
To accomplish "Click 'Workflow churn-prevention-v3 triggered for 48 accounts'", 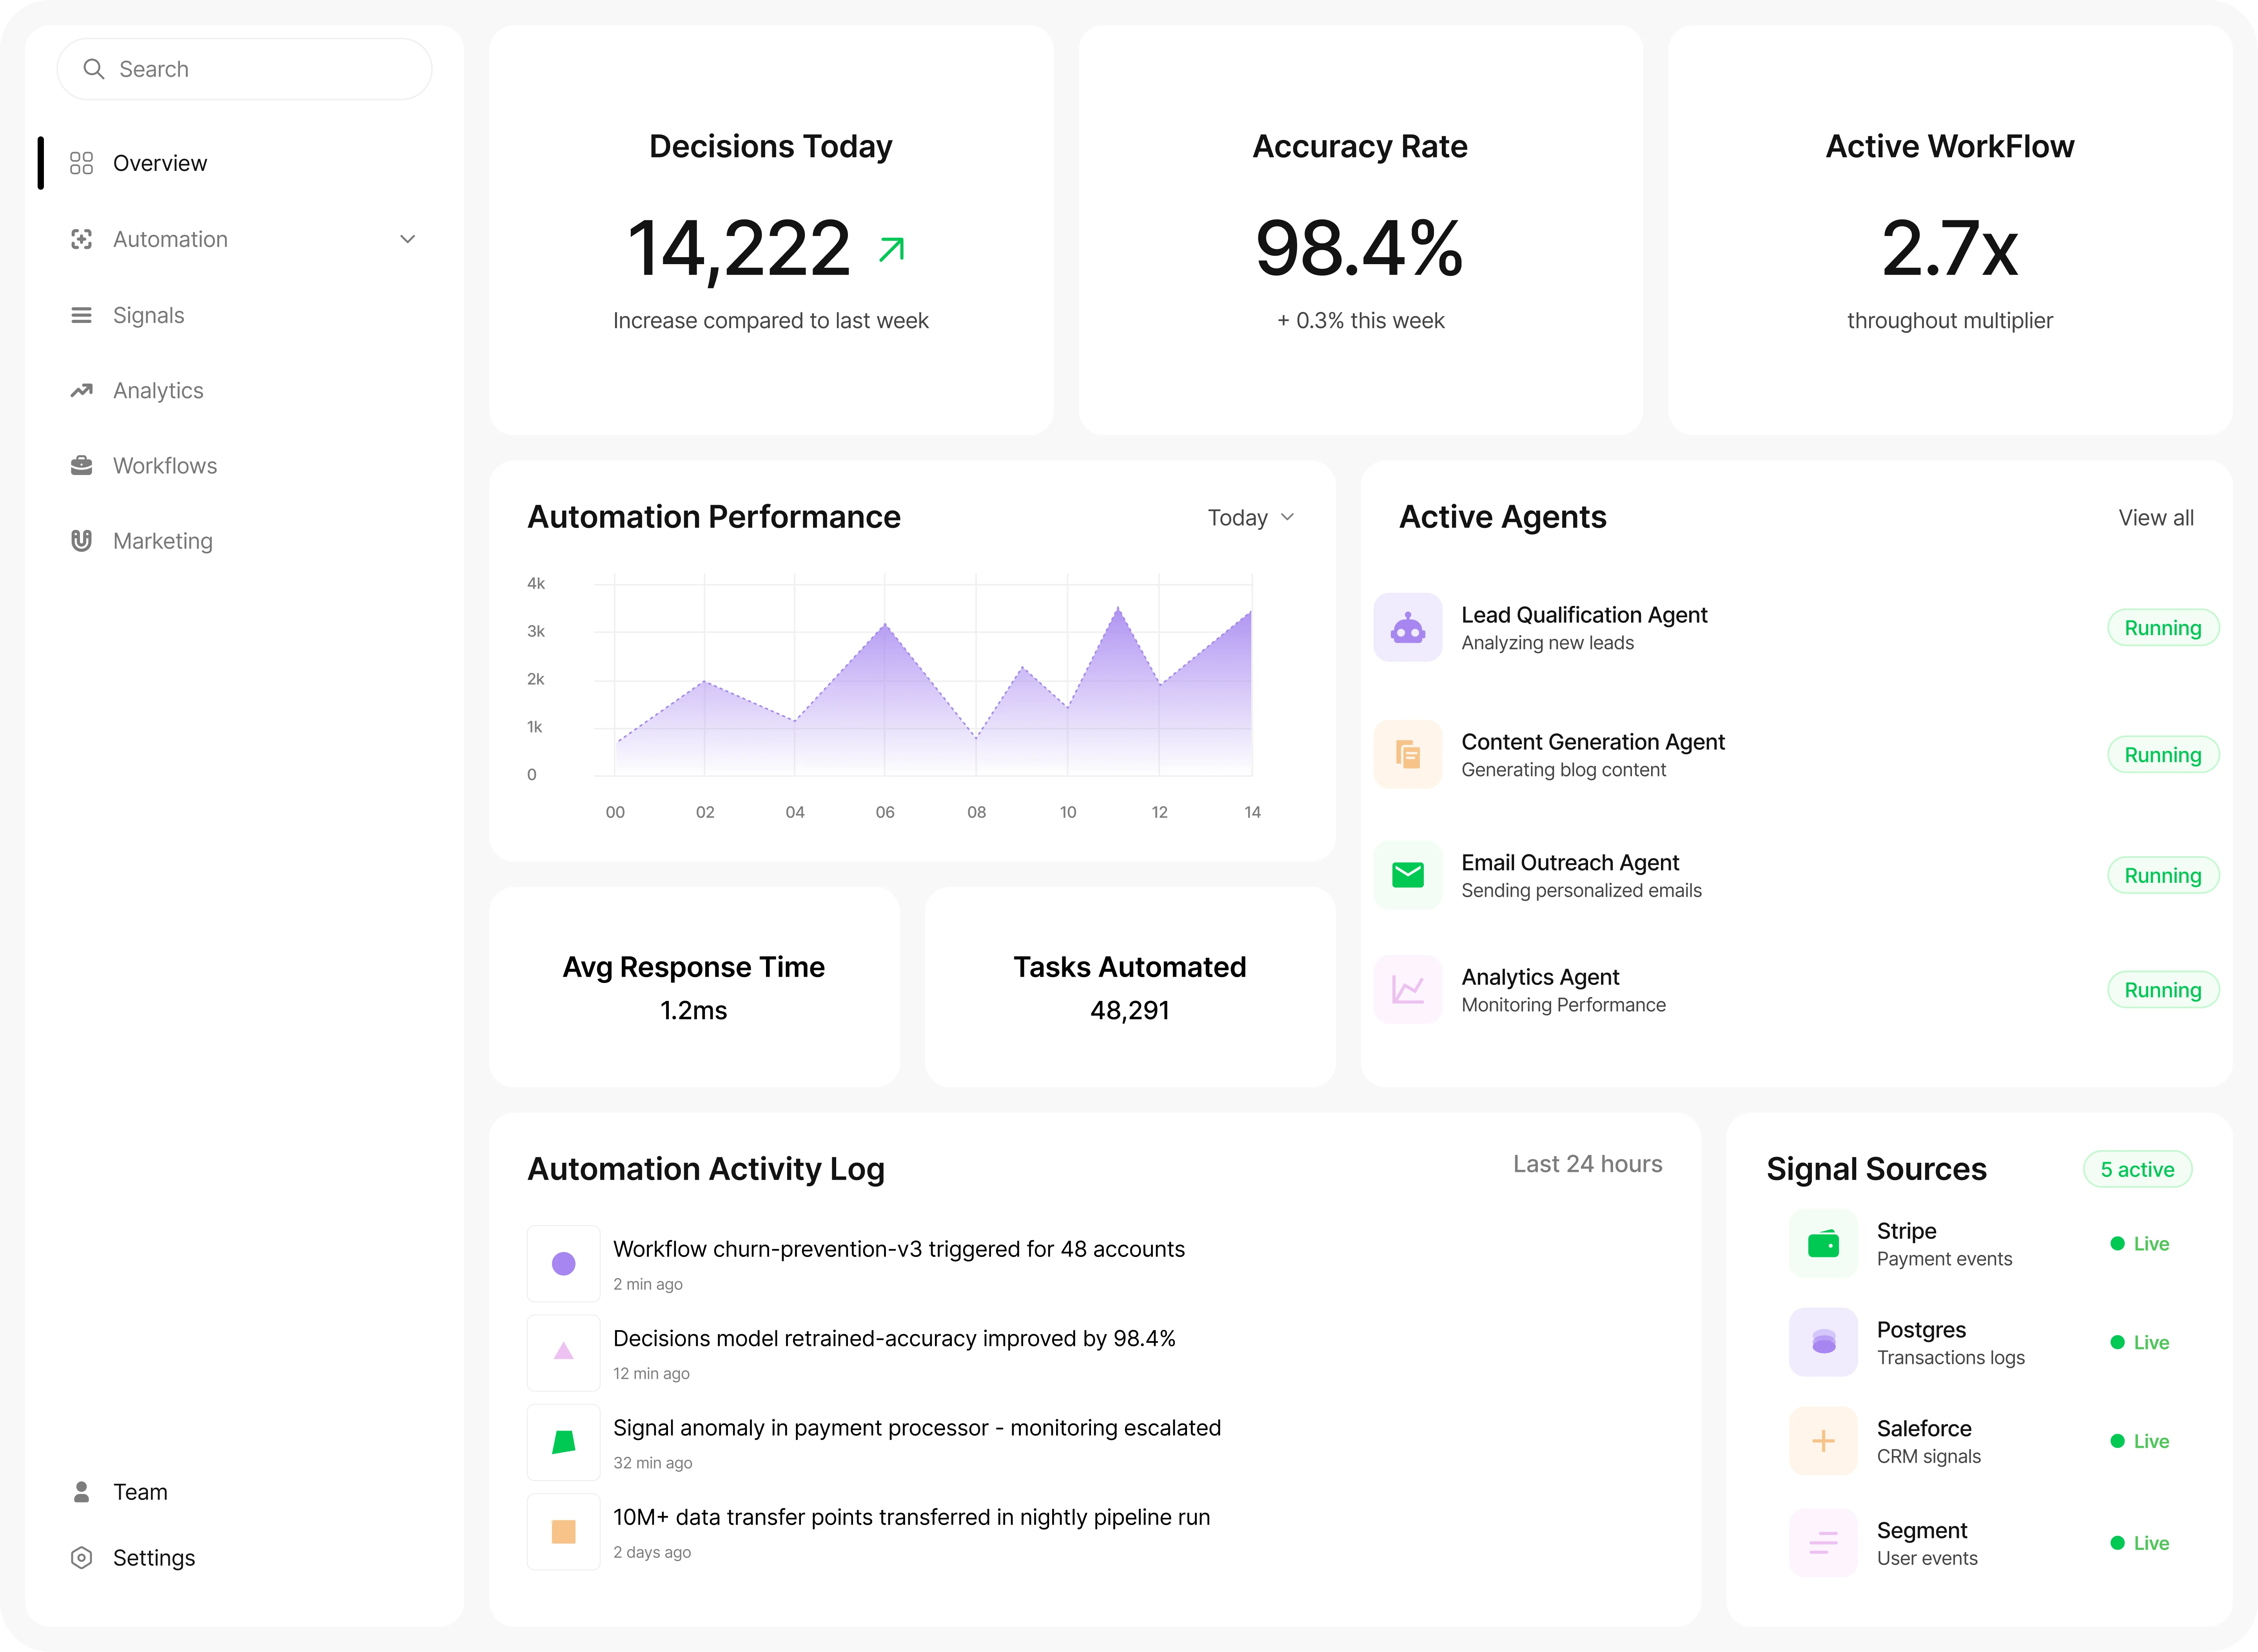I will point(898,1249).
